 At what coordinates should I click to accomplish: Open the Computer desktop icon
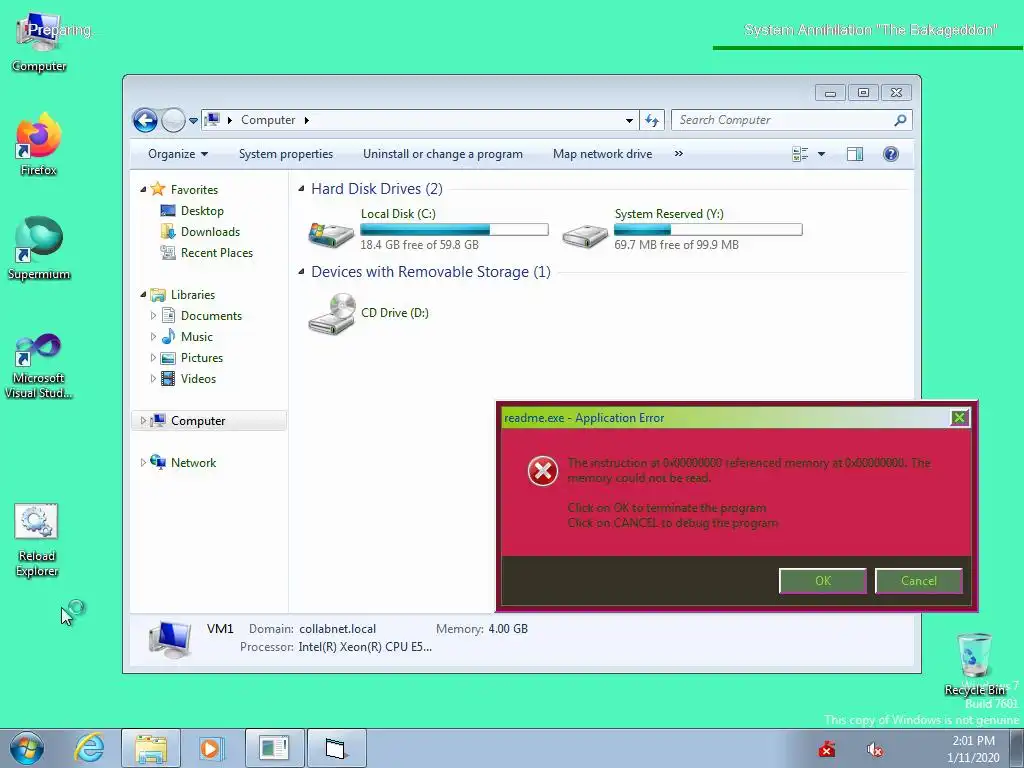coord(39,42)
